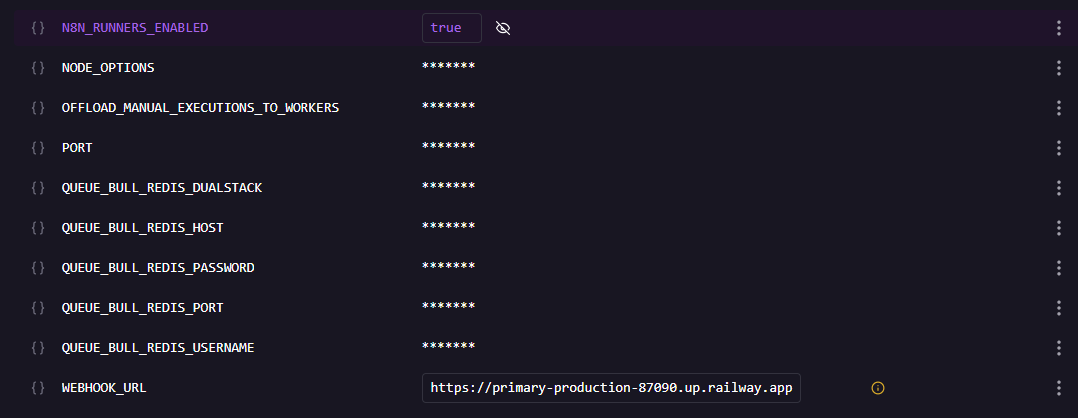The image size is (1078, 418).
Task: Open three-dot menu for WEBHOOK_URL
Action: 1058,388
